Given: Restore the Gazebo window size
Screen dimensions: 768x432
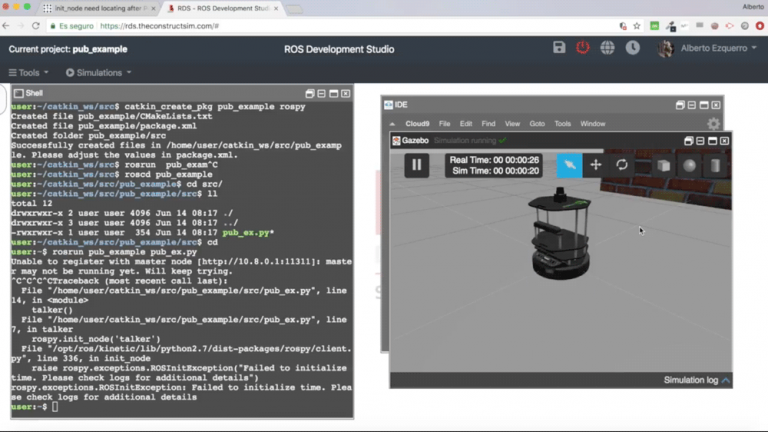Looking at the screenshot, I should (x=688, y=141).
